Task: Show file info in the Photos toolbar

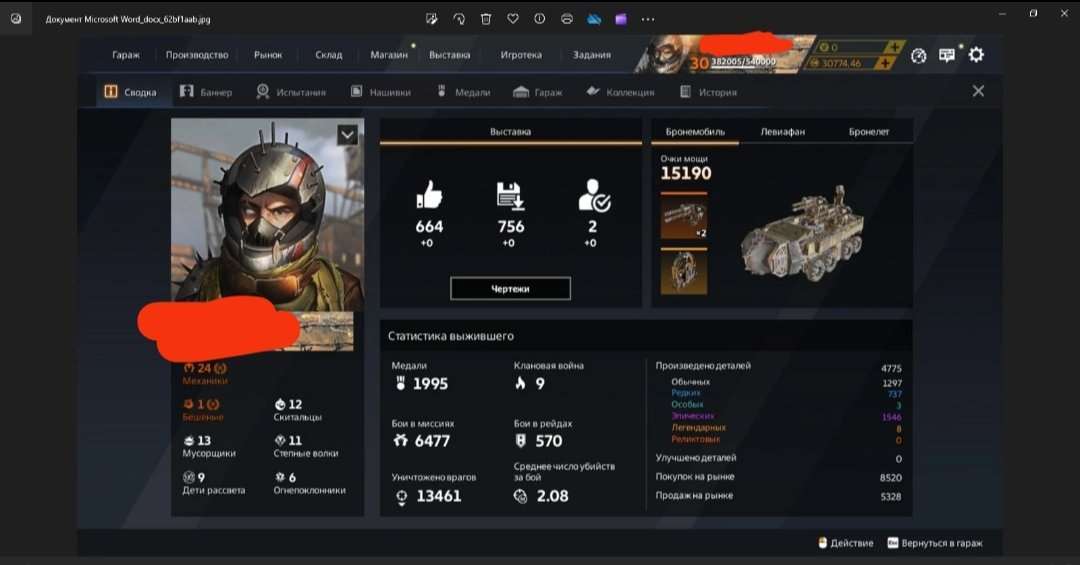Action: [x=539, y=19]
